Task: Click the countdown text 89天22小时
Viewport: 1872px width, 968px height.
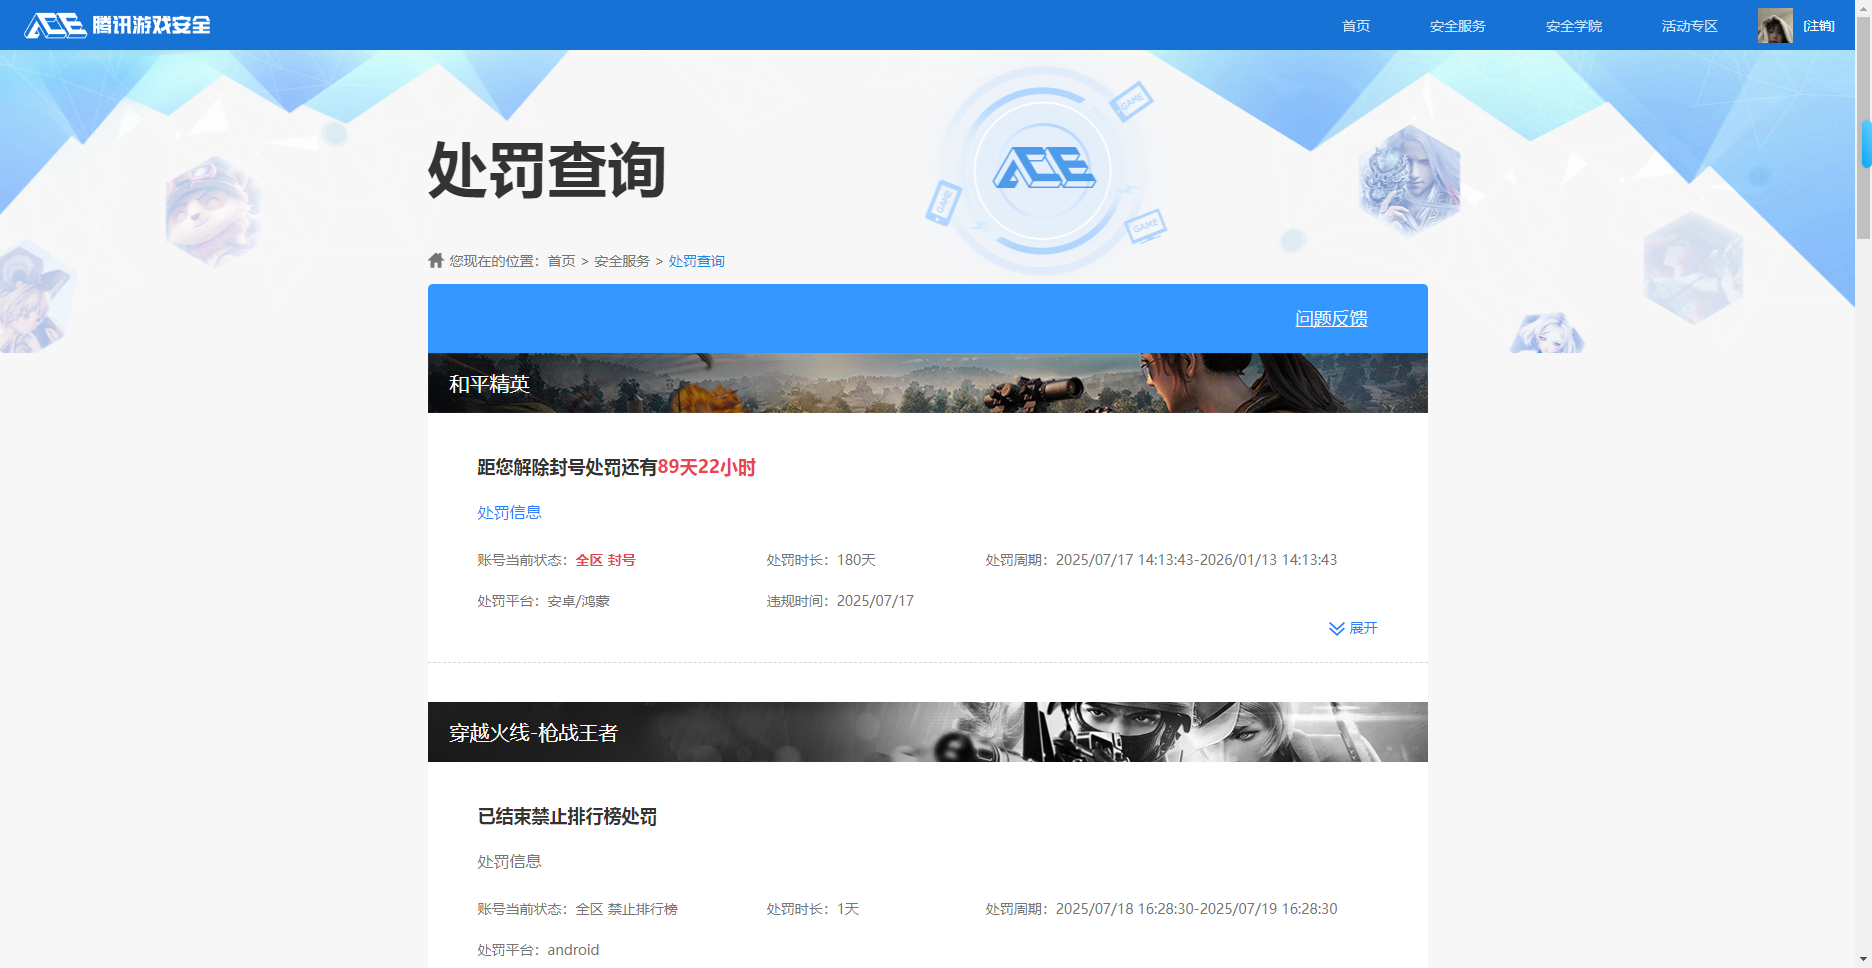Action: coord(707,467)
